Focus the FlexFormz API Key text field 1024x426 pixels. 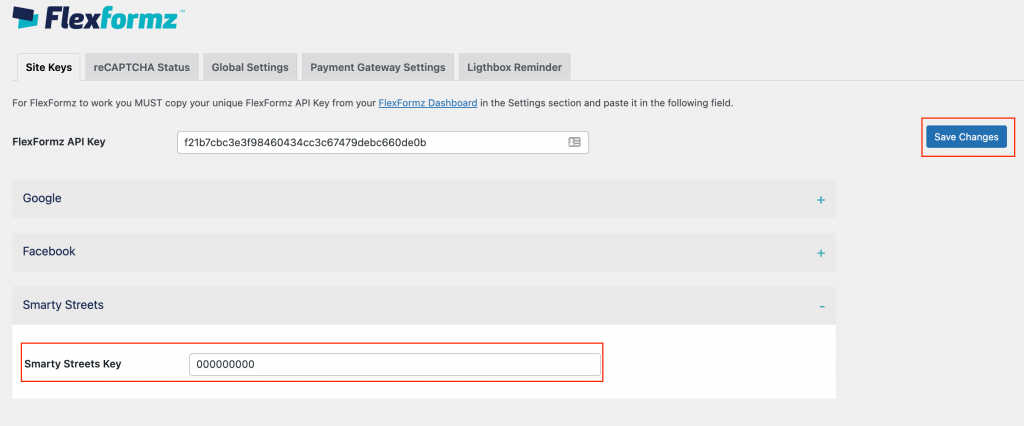370,142
